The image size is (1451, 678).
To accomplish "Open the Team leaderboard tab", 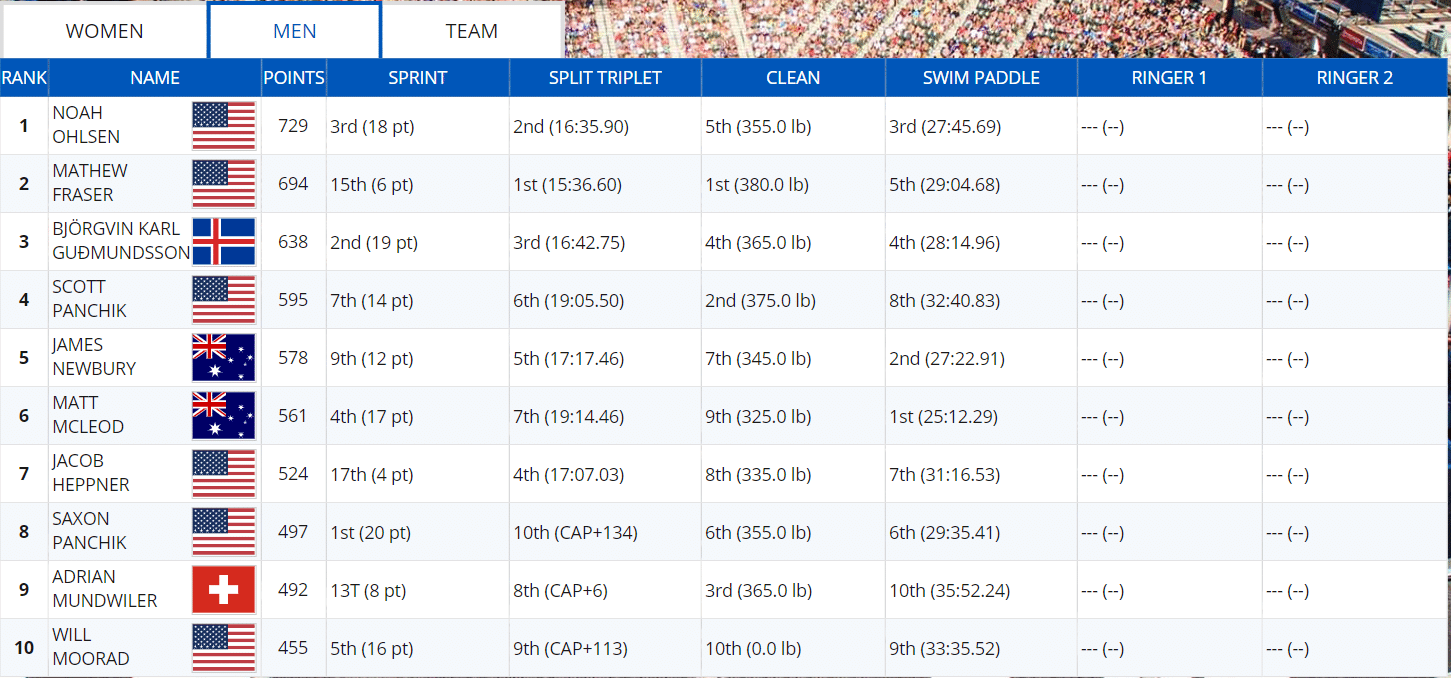I will pyautogui.click(x=471, y=31).
